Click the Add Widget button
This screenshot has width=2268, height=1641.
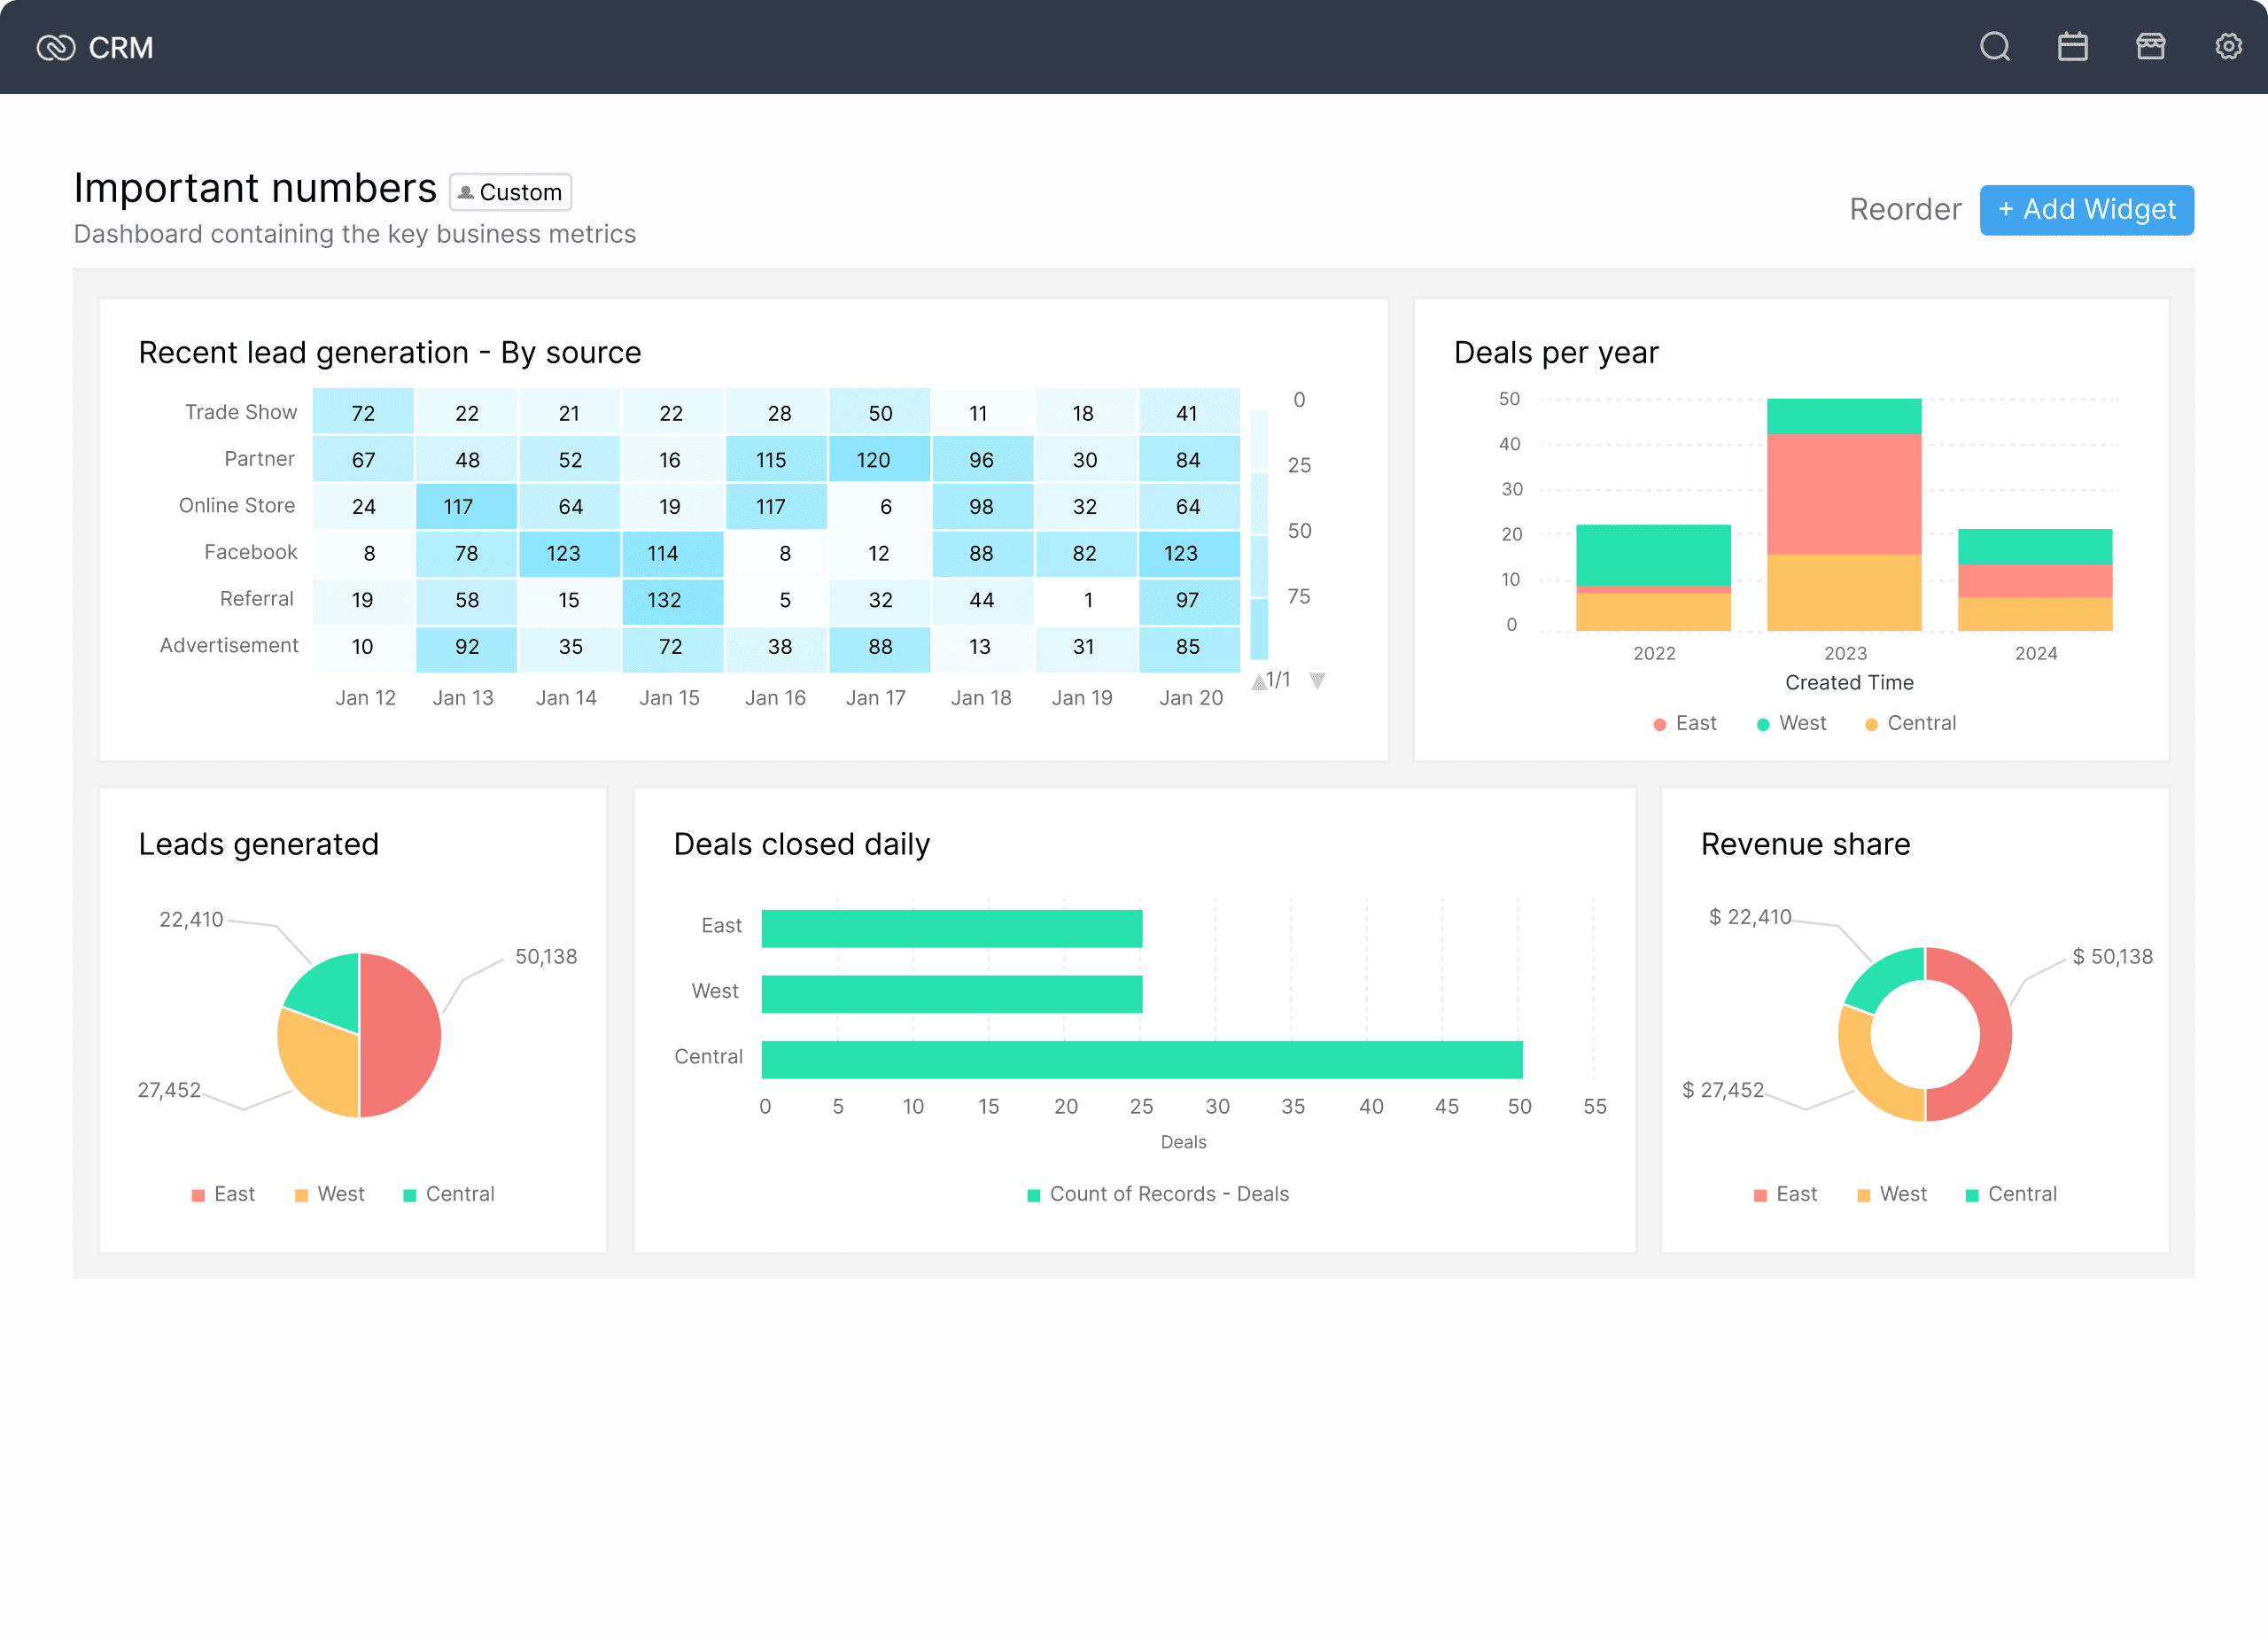coord(2087,209)
